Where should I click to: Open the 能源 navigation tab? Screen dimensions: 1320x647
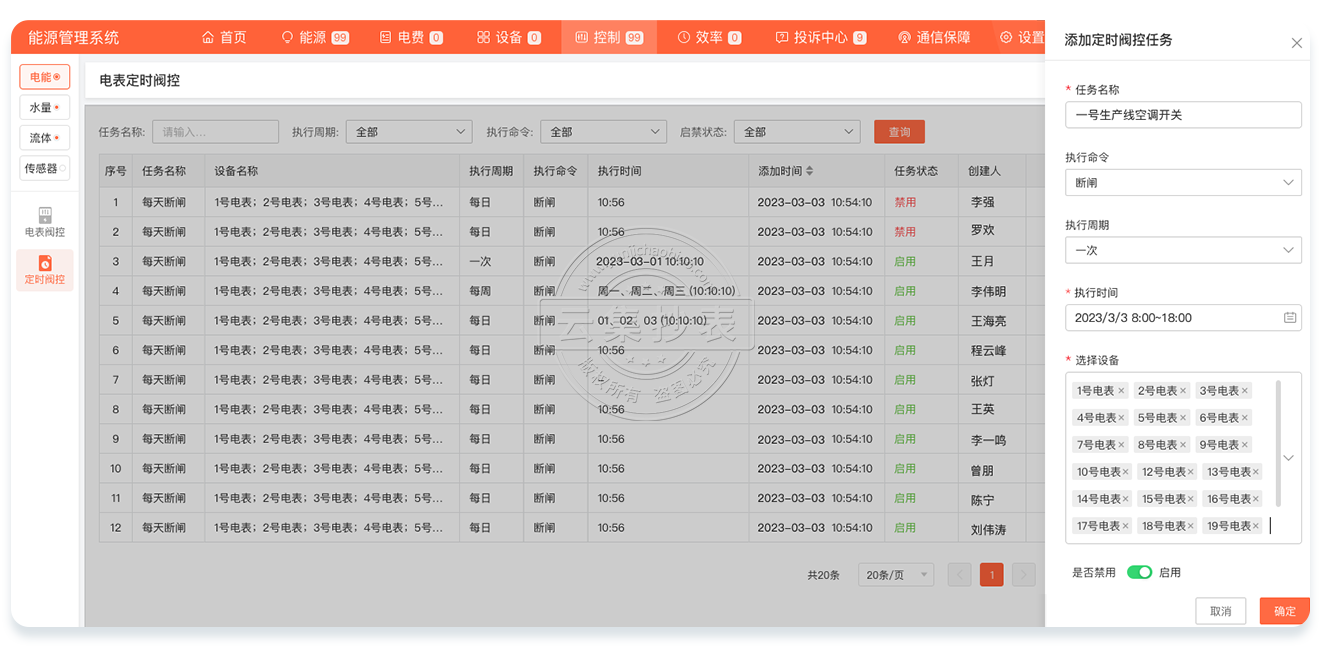tap(314, 38)
